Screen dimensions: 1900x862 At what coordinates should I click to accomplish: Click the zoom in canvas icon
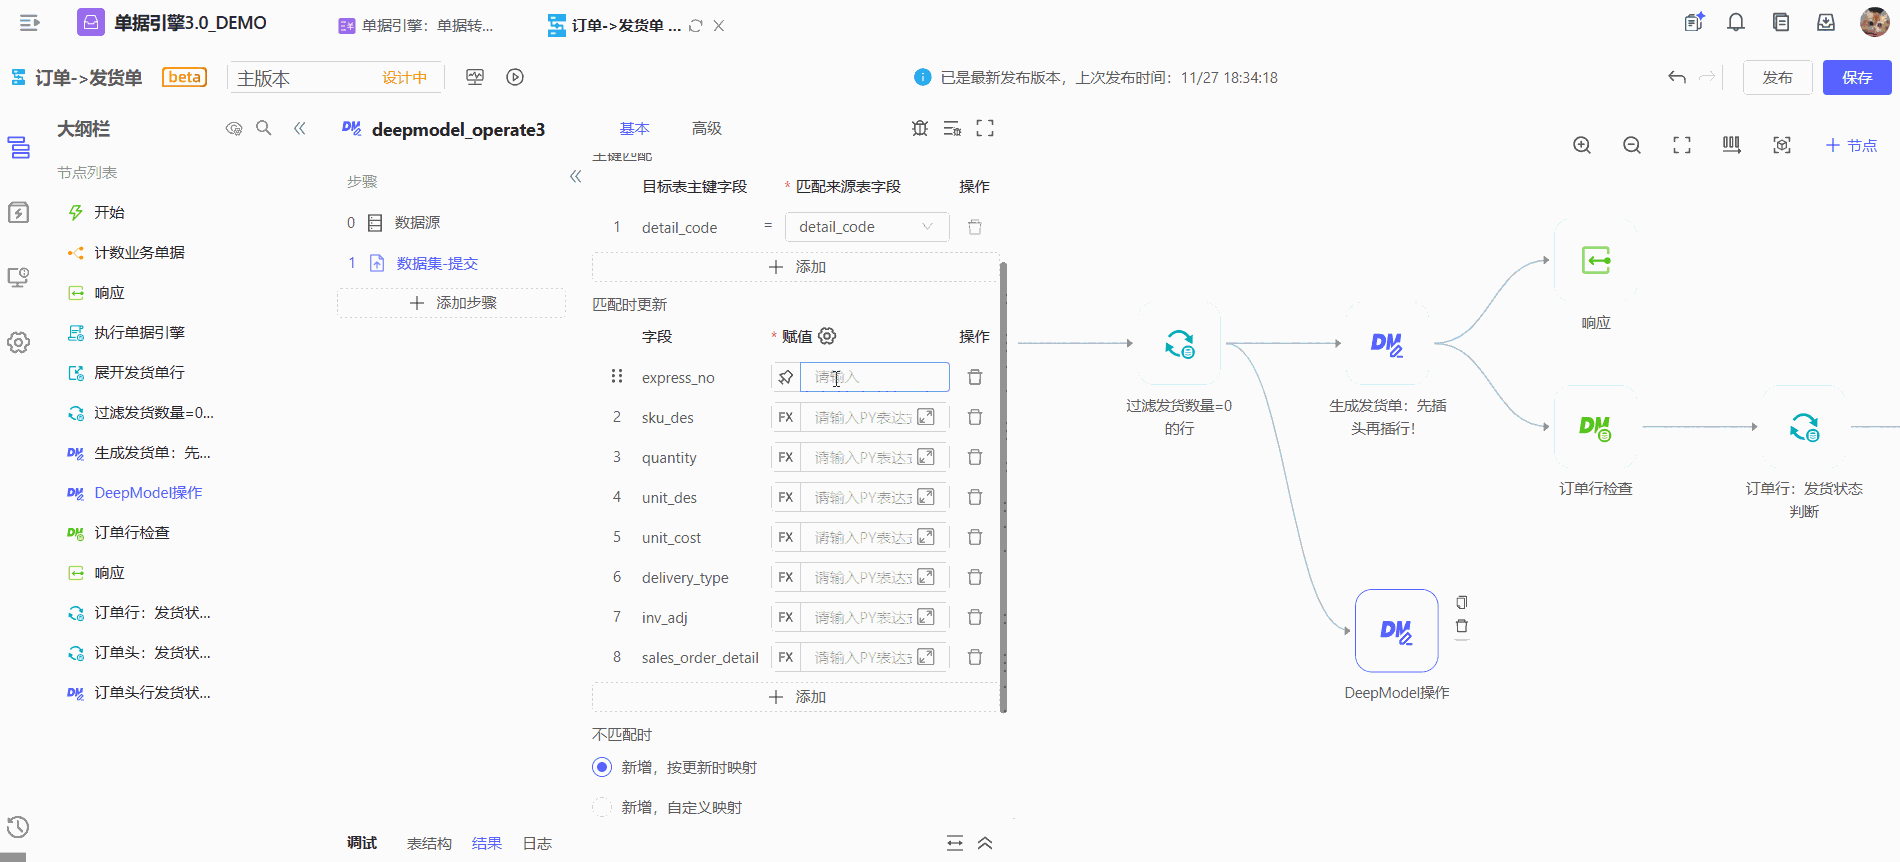point(1582,145)
